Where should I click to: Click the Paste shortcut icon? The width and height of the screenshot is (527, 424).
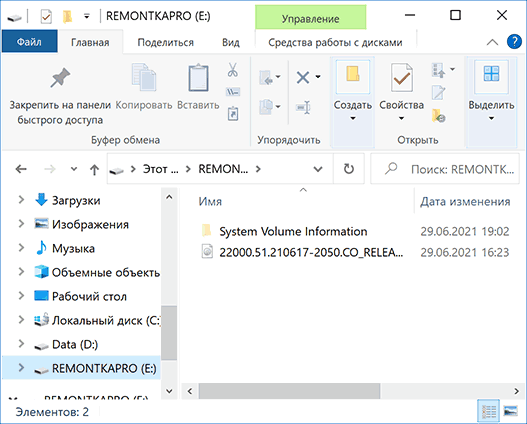pyautogui.click(x=233, y=114)
